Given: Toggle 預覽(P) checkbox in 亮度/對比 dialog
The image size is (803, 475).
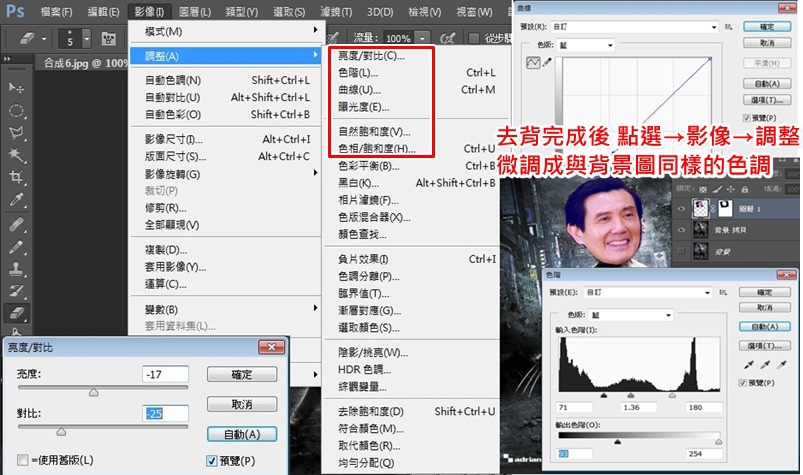Looking at the screenshot, I should pos(212,461).
